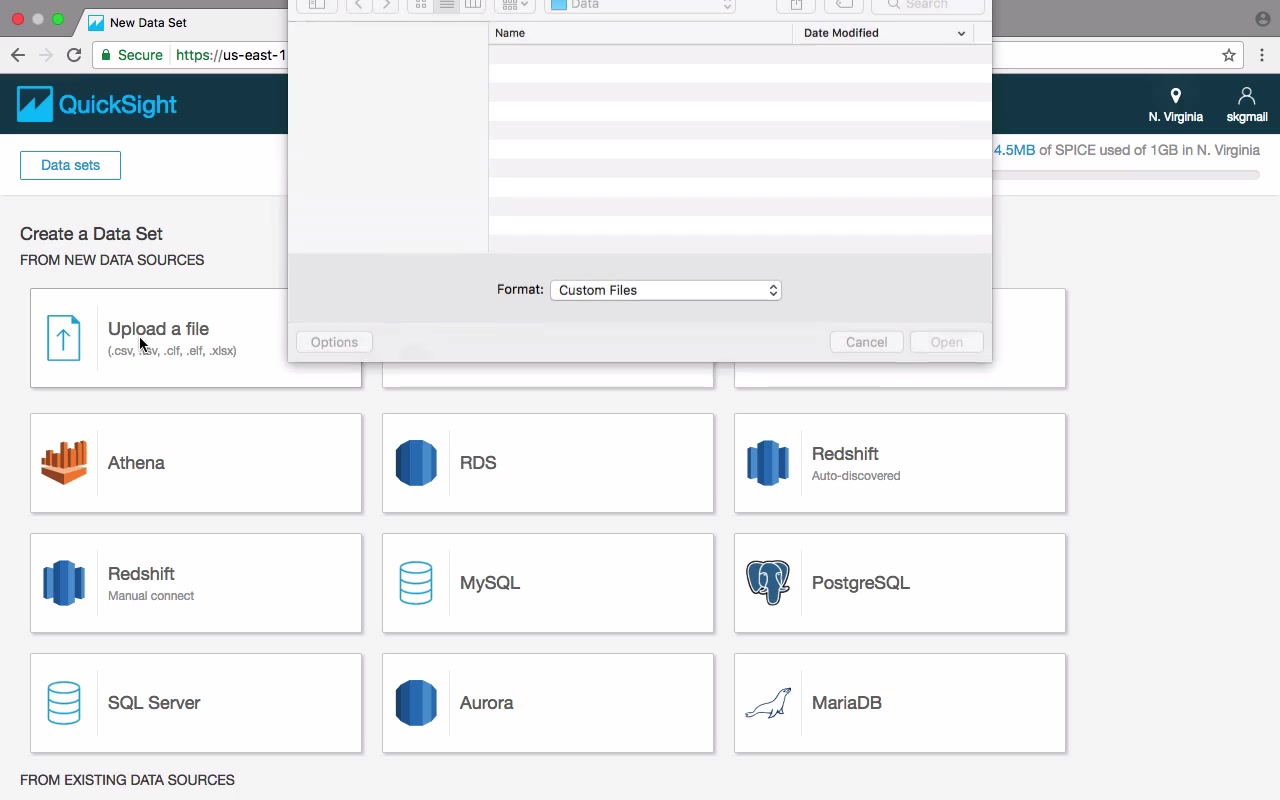Sort files by Date Modified column
Viewport: 1280px width, 800px height.
coord(883,33)
